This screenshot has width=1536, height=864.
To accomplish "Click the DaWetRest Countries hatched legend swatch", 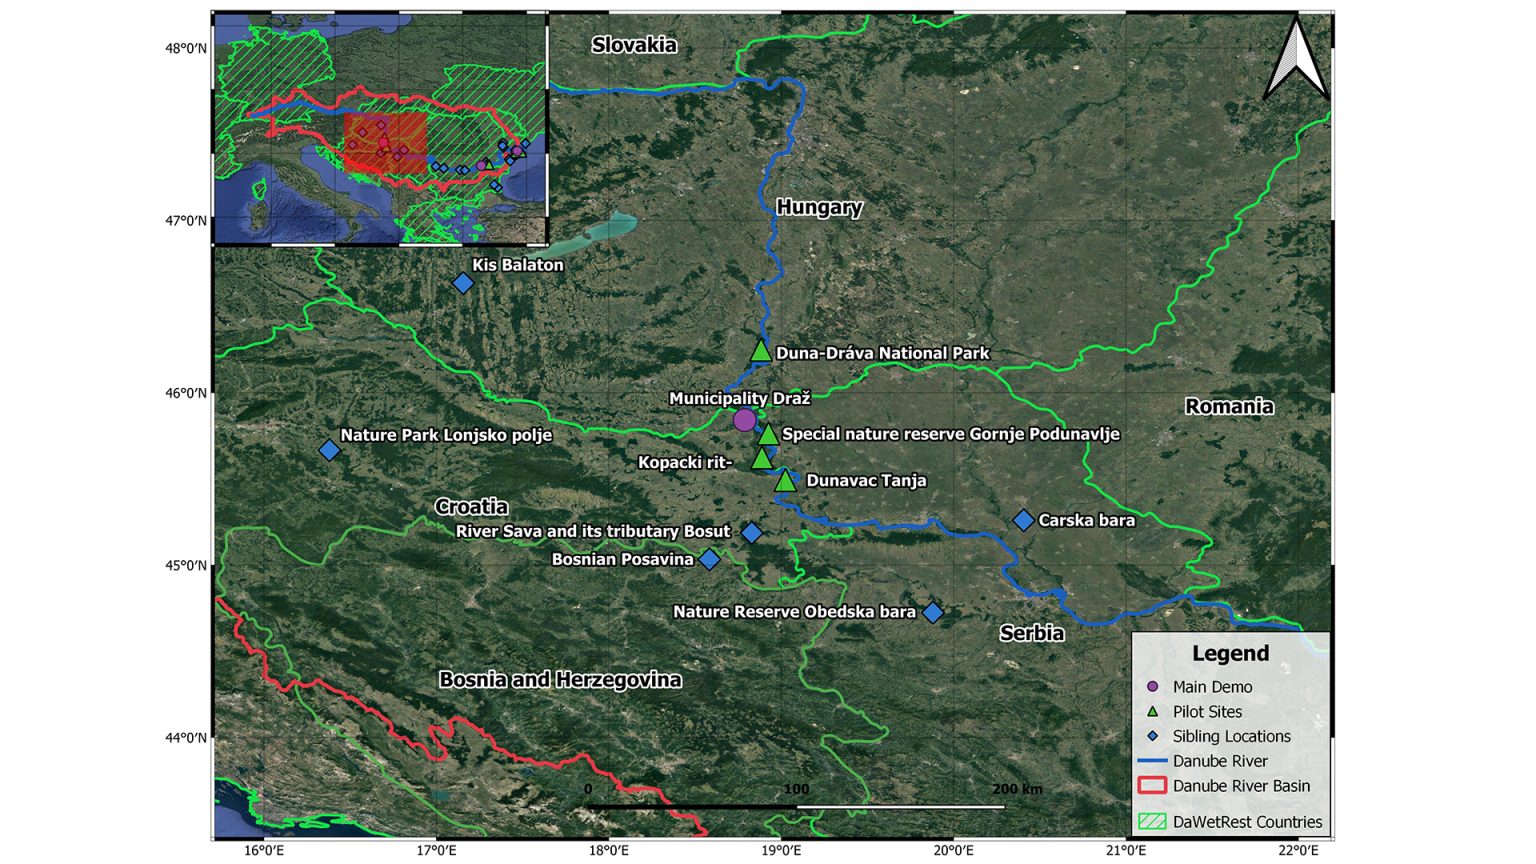I will 1153,822.
